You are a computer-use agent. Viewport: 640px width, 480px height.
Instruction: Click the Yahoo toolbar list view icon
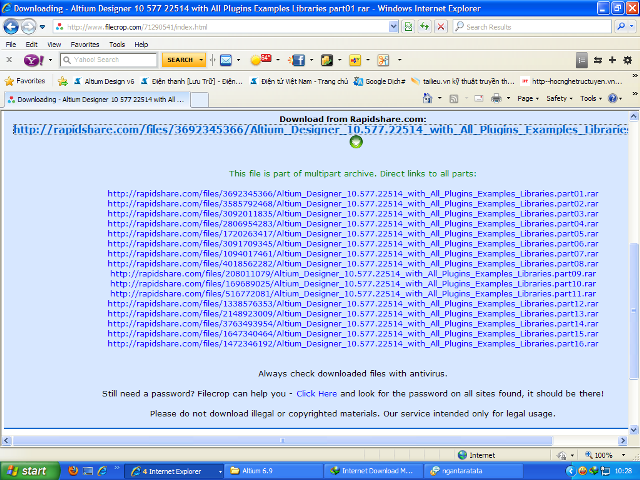coord(581,60)
